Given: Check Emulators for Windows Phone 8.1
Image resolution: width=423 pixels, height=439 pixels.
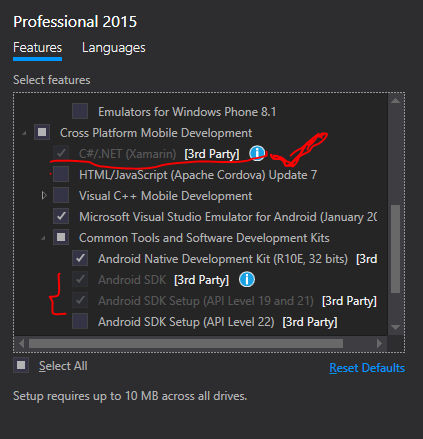Looking at the screenshot, I should click(x=80, y=111).
